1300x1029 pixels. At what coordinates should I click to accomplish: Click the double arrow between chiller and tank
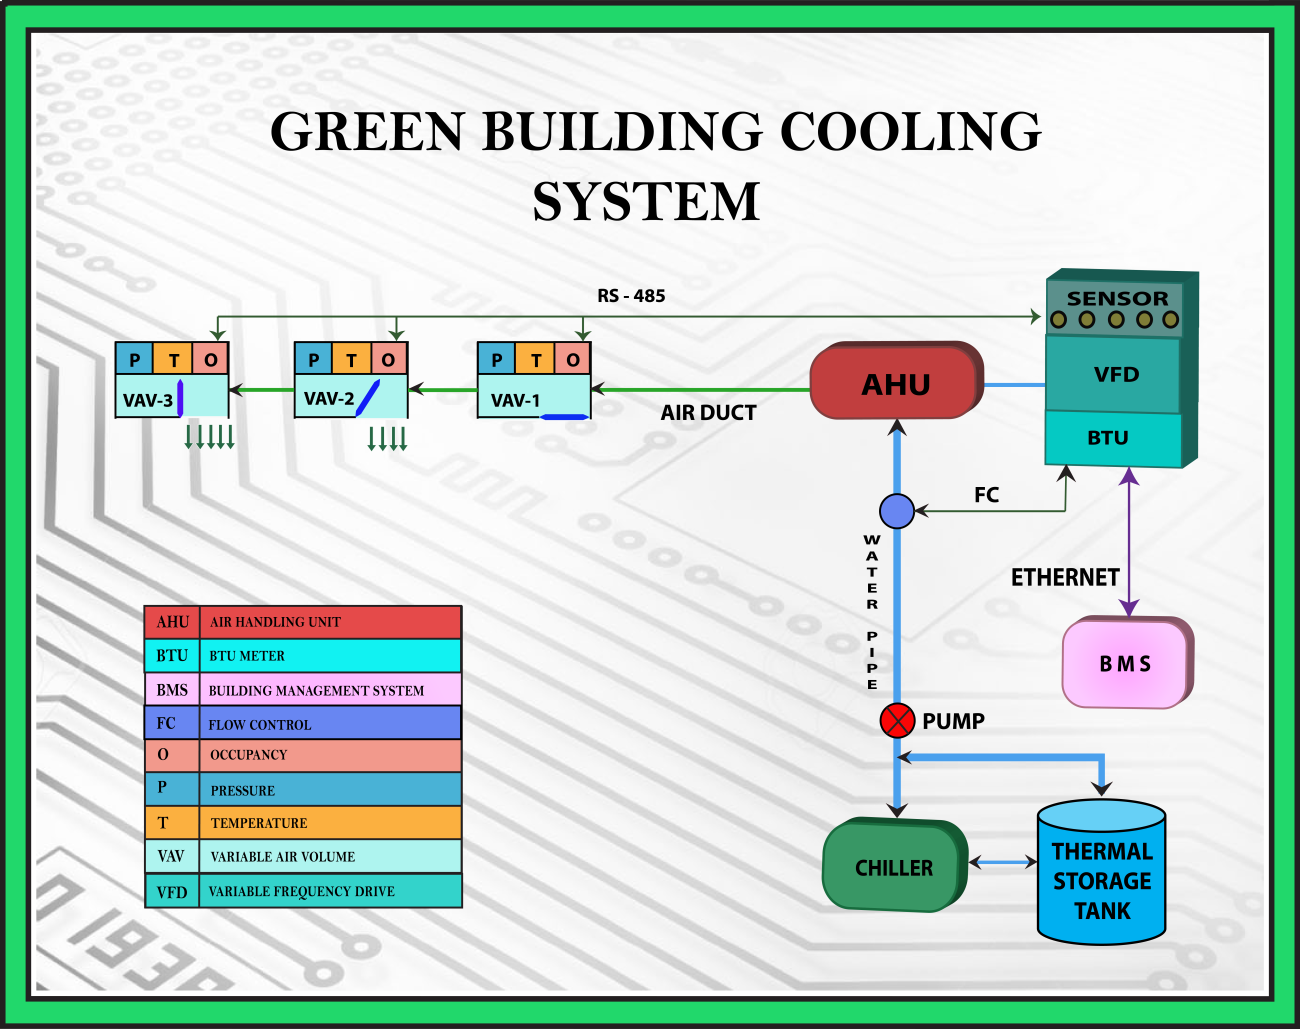1003,861
